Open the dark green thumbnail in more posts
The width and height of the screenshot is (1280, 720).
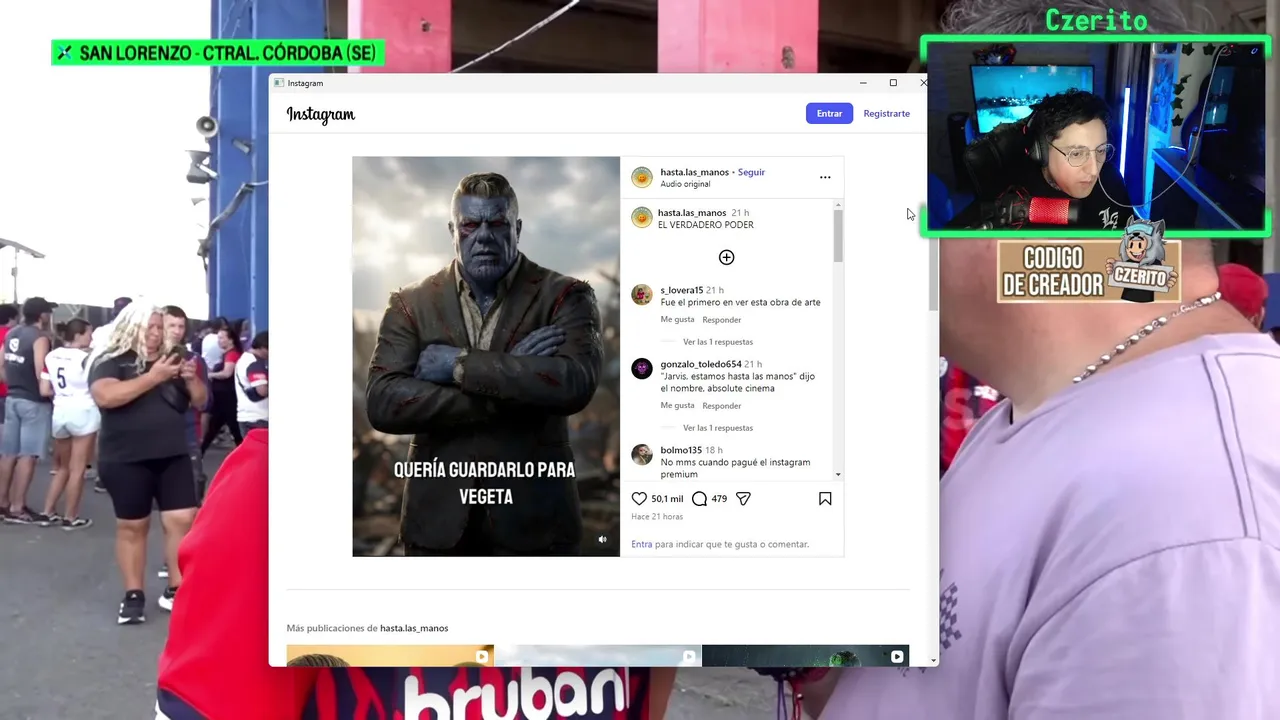coord(806,656)
